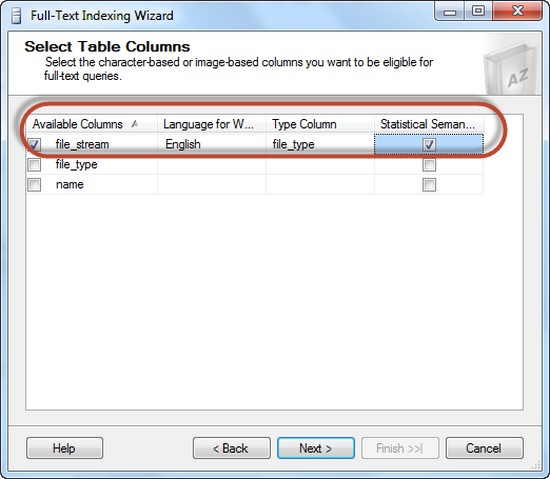Sort by the Available Columns header
550x479 pixels.
[92, 124]
